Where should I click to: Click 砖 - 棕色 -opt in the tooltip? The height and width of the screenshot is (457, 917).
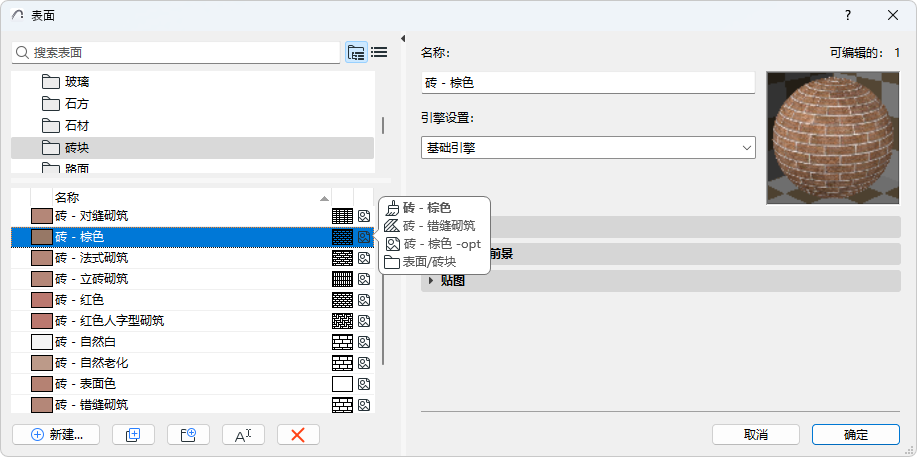(x=442, y=244)
